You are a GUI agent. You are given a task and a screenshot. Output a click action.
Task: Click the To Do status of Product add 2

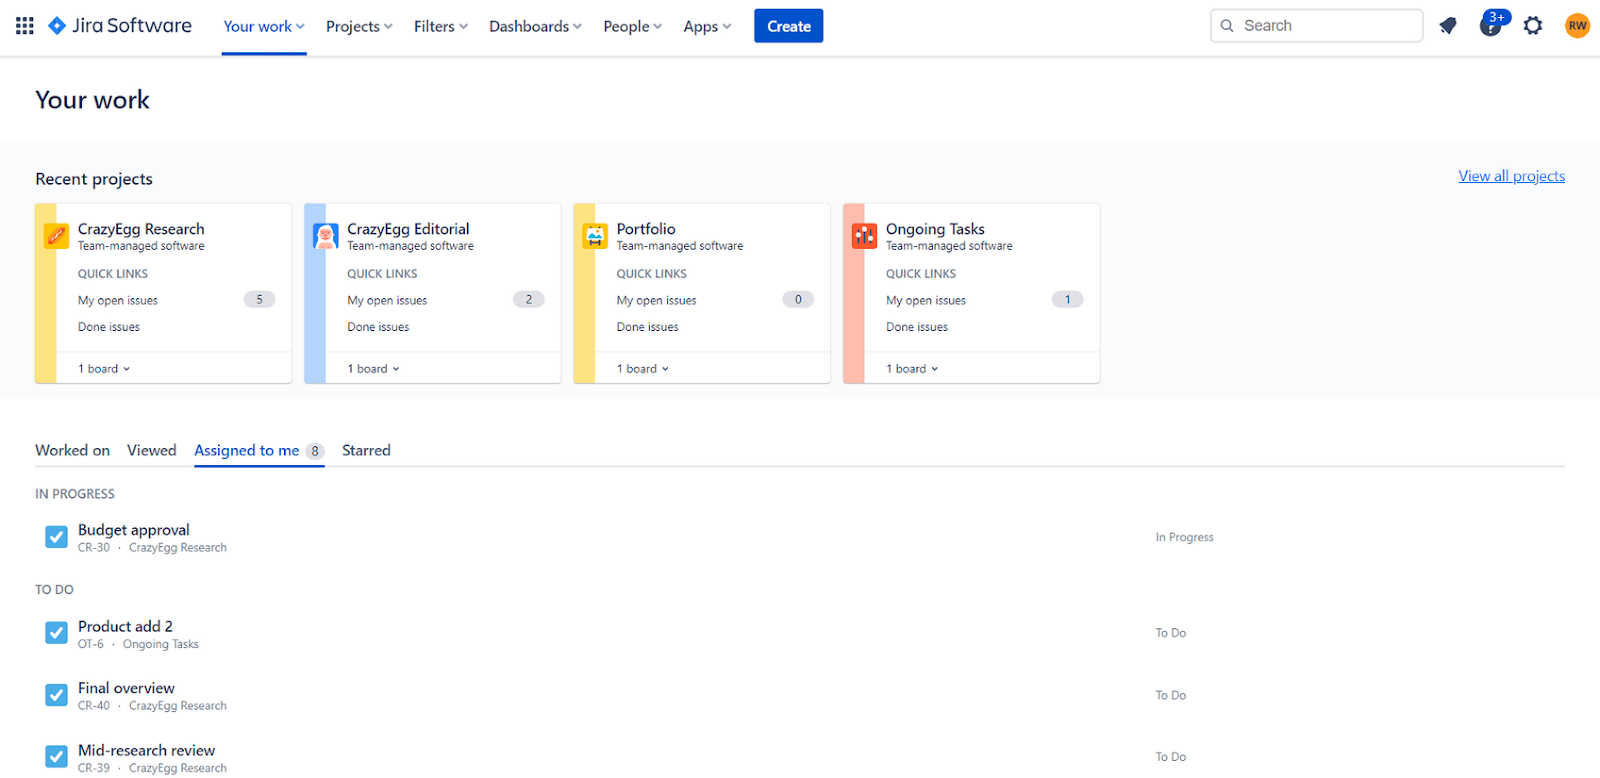coord(1171,633)
